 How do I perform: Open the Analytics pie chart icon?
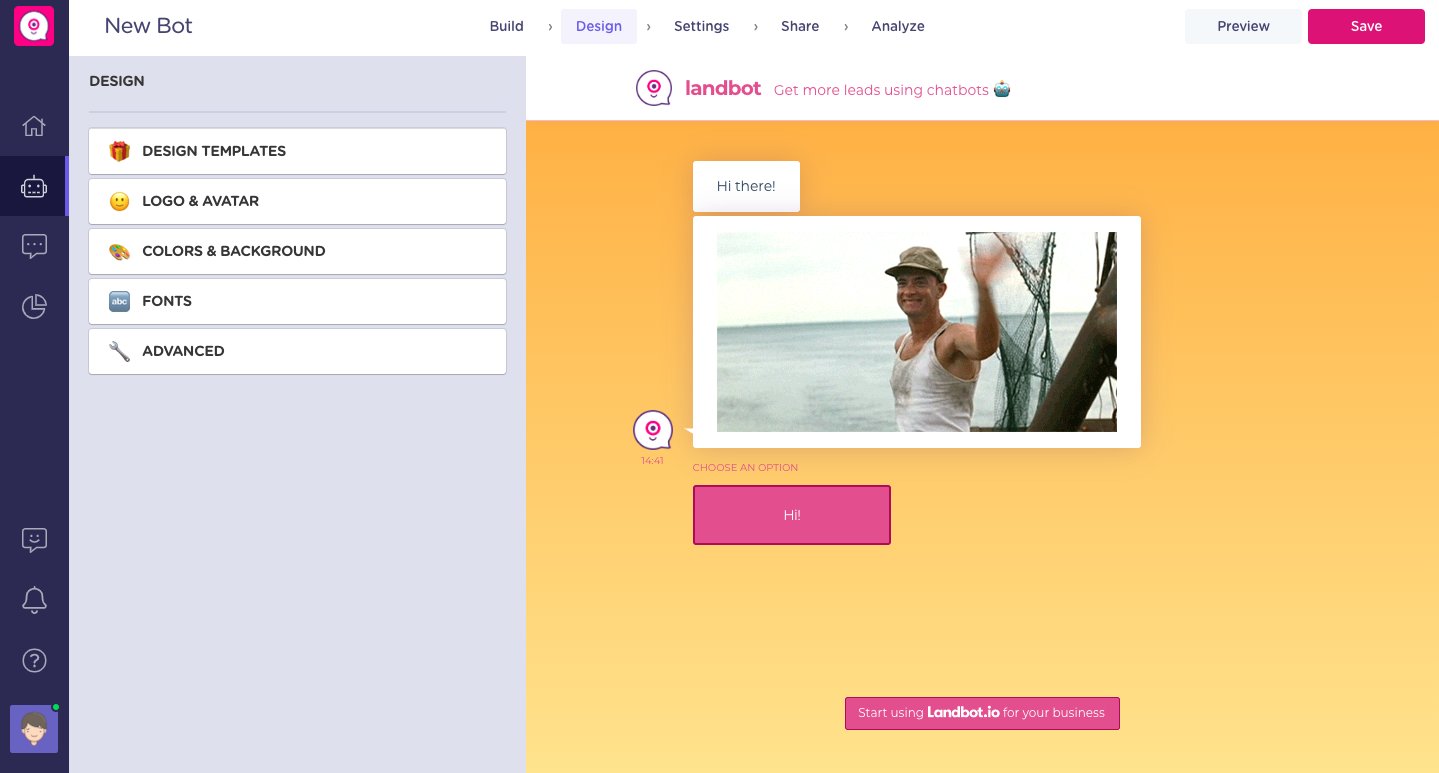tap(34, 306)
